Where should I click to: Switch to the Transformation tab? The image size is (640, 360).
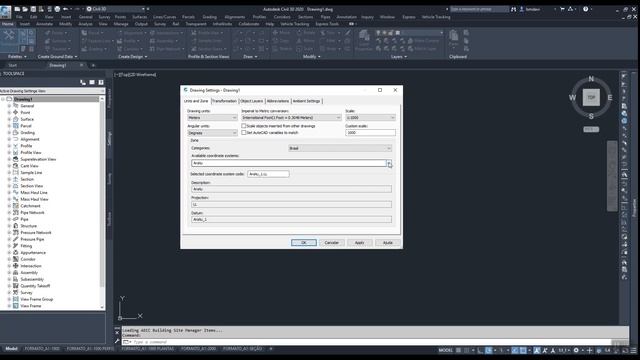[x=224, y=101]
